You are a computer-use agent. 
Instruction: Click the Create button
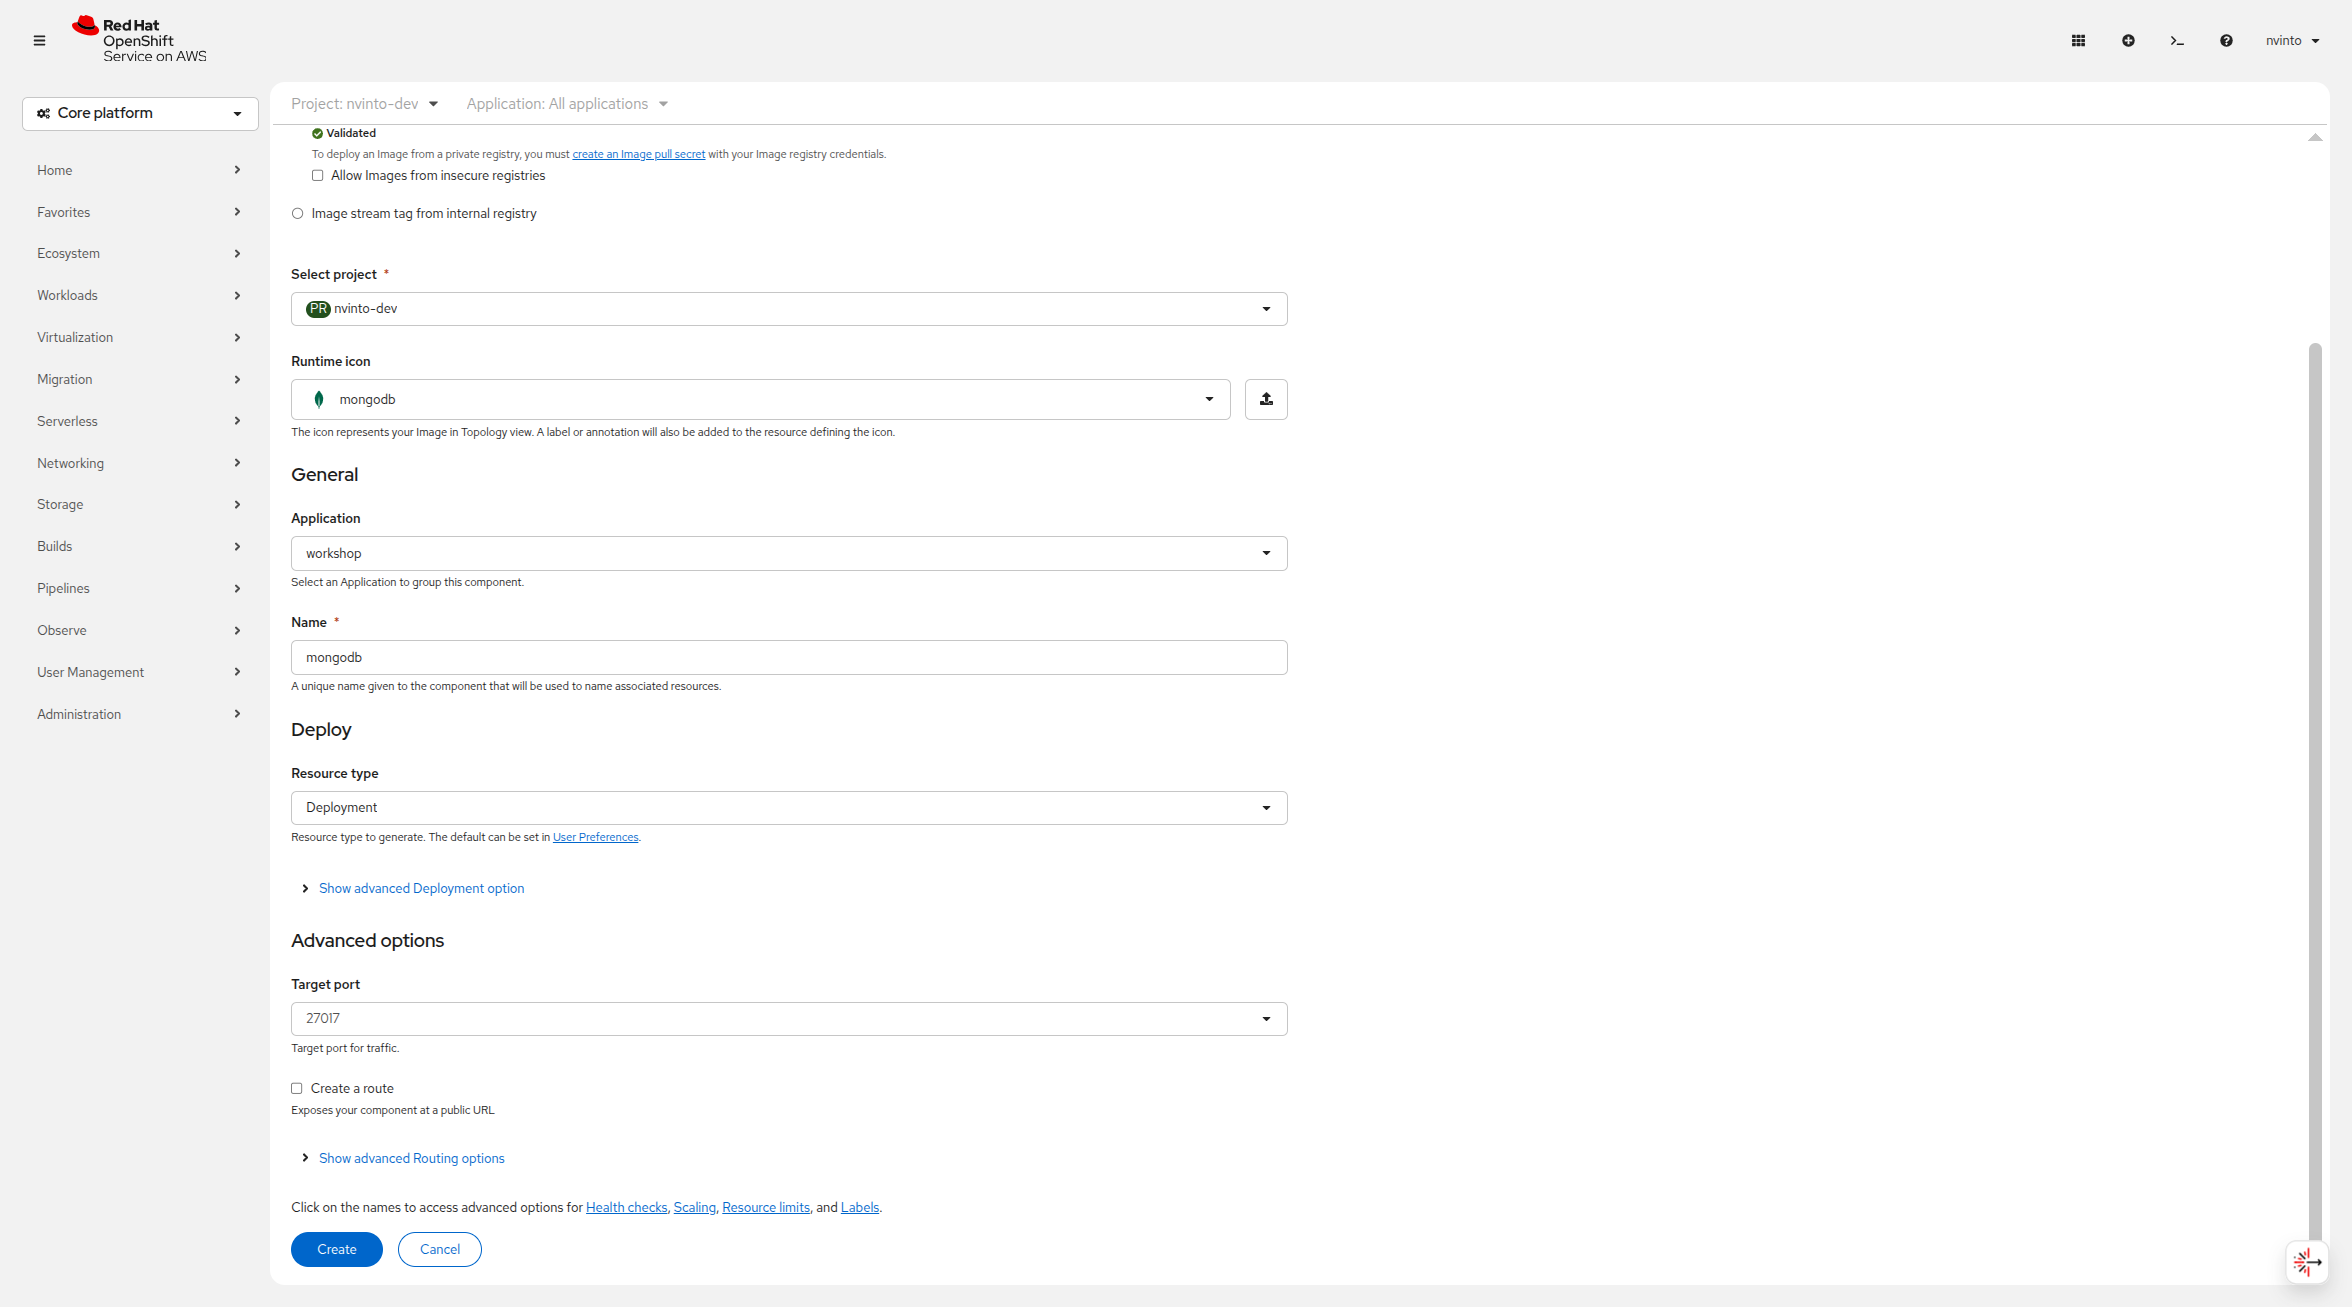(337, 1250)
